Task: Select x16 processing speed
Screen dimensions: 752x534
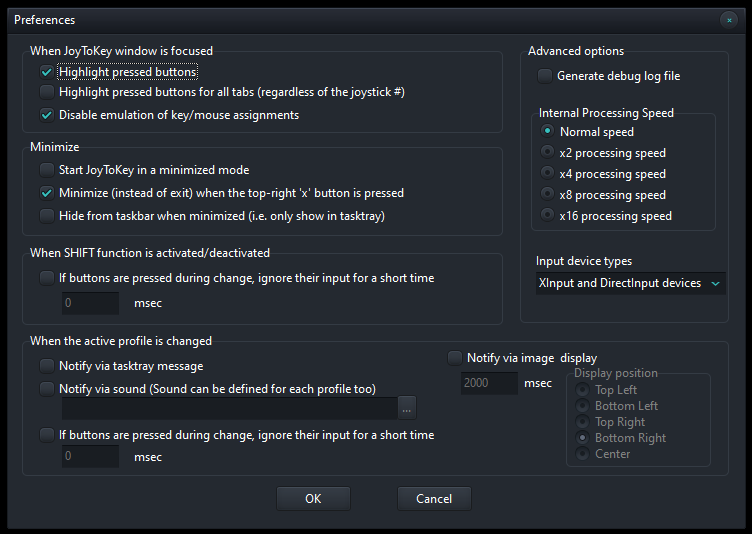Action: click(x=547, y=215)
